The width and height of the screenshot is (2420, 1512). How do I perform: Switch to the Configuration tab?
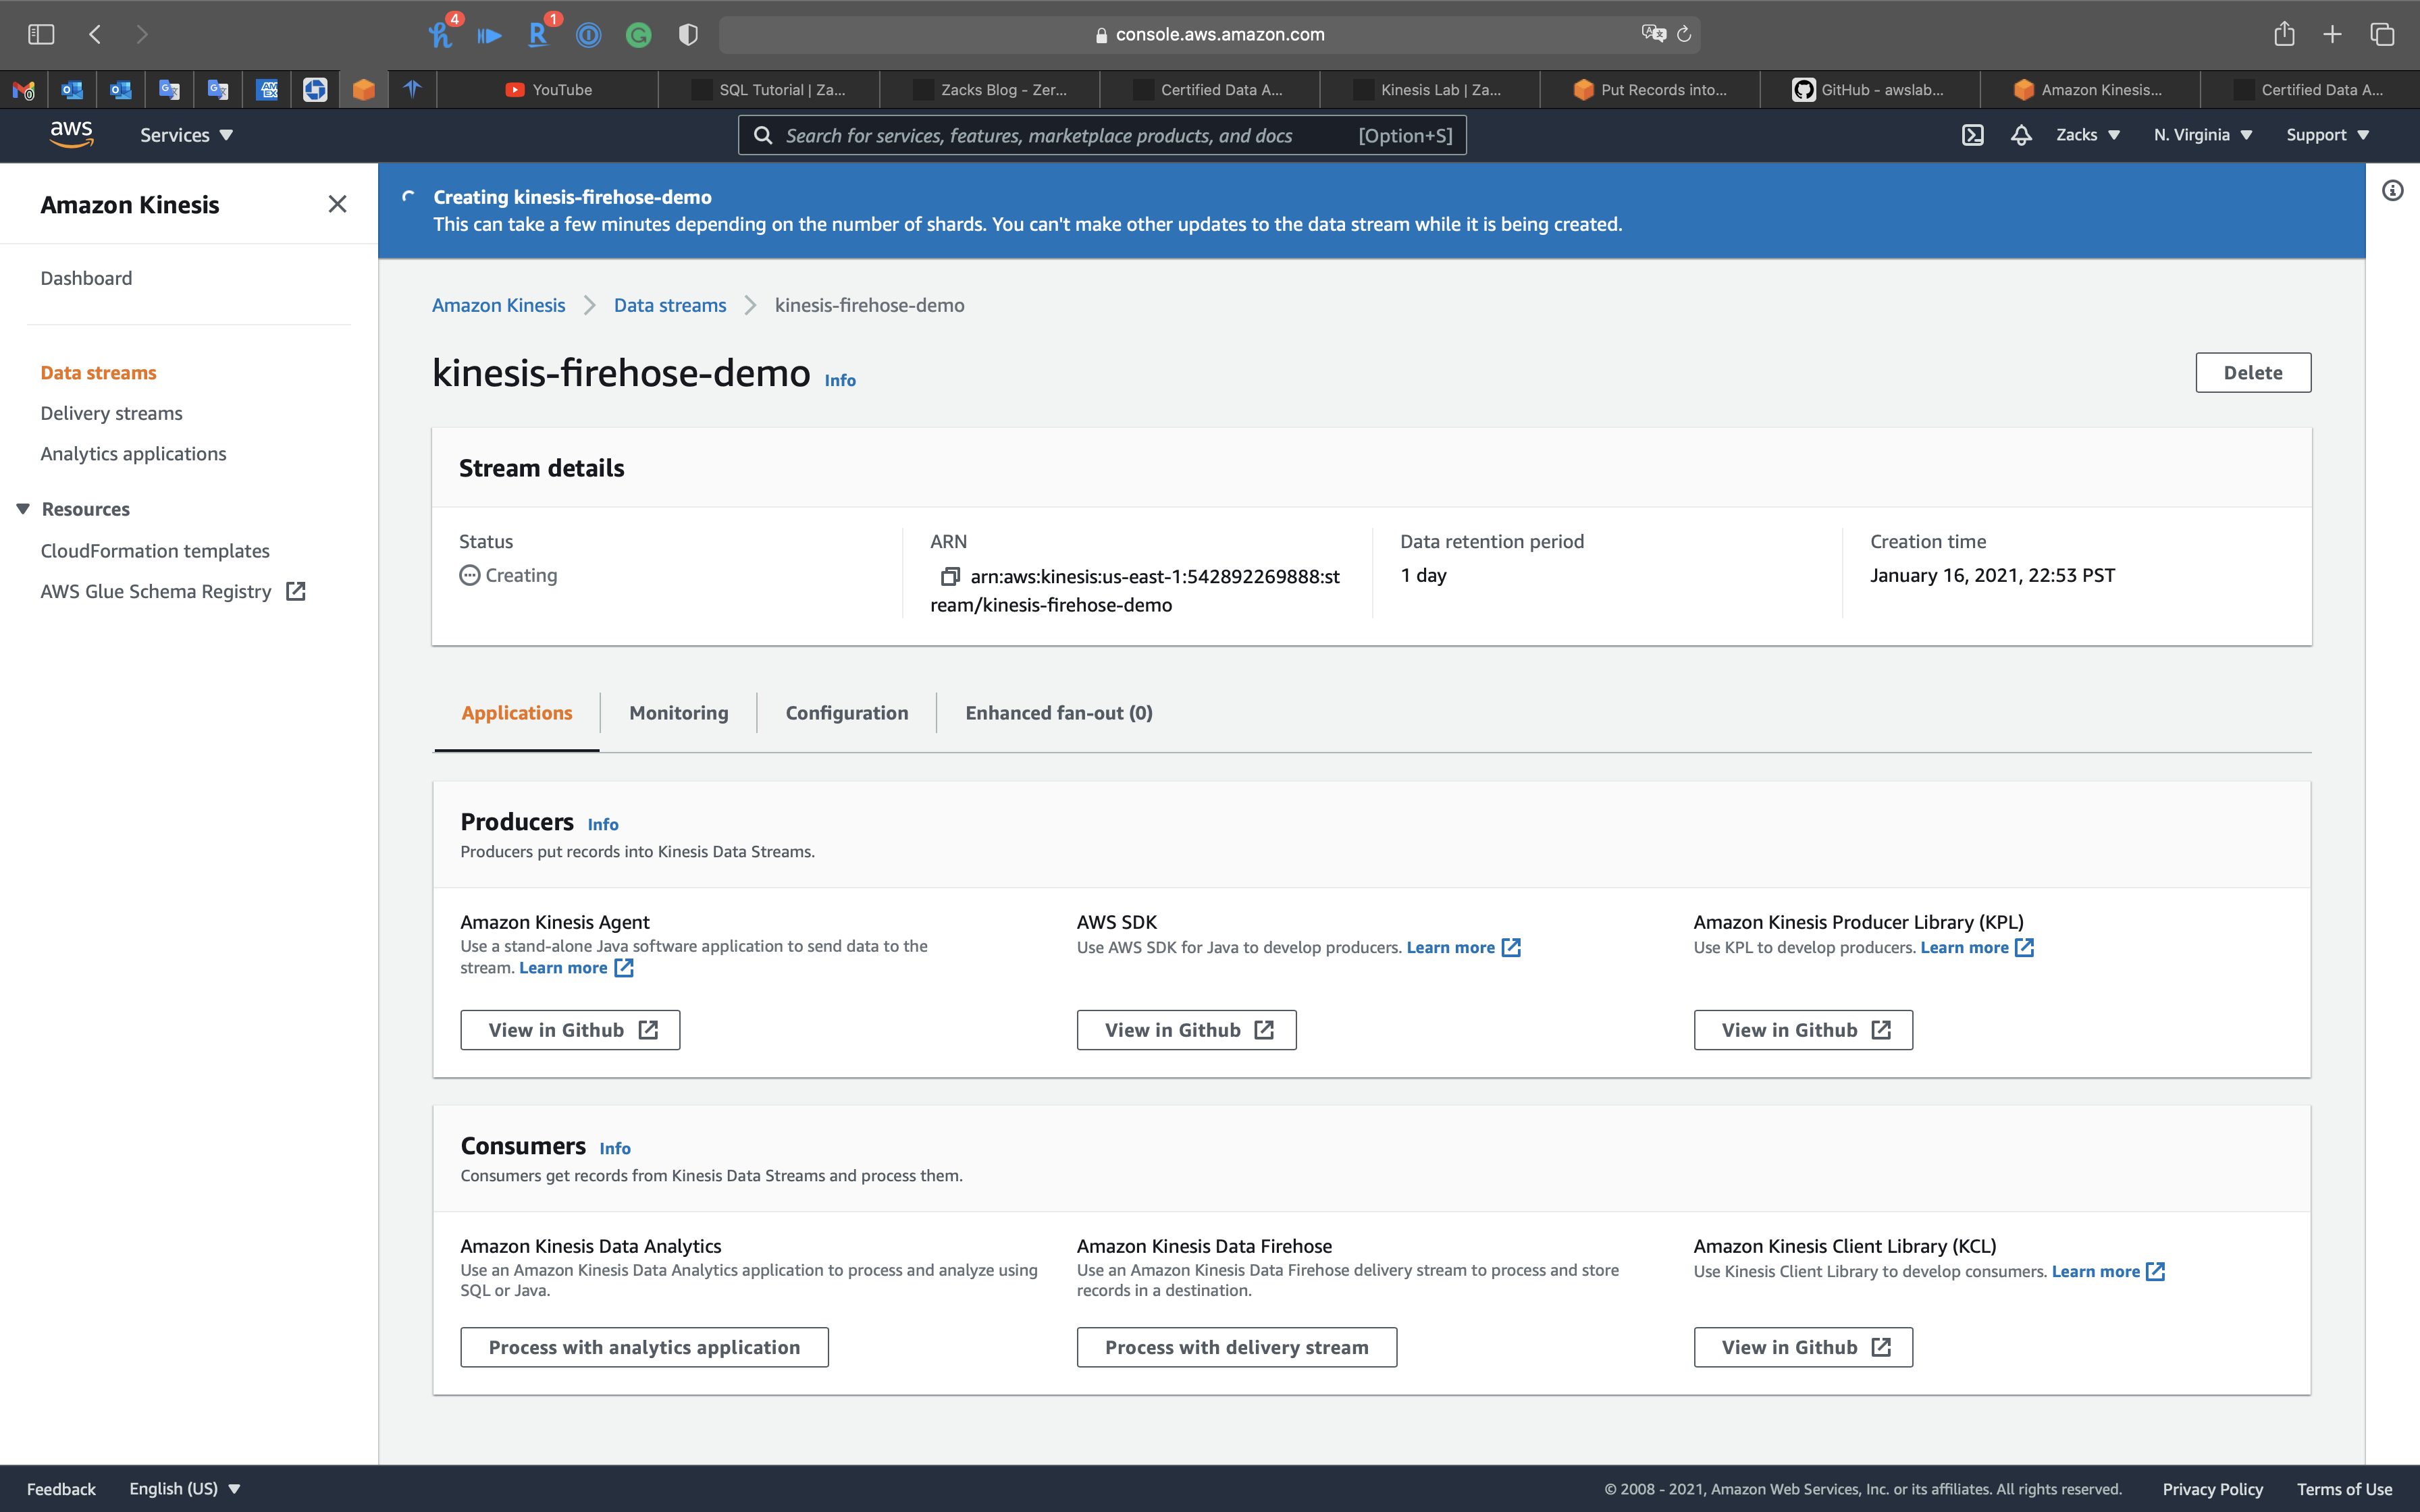846,713
